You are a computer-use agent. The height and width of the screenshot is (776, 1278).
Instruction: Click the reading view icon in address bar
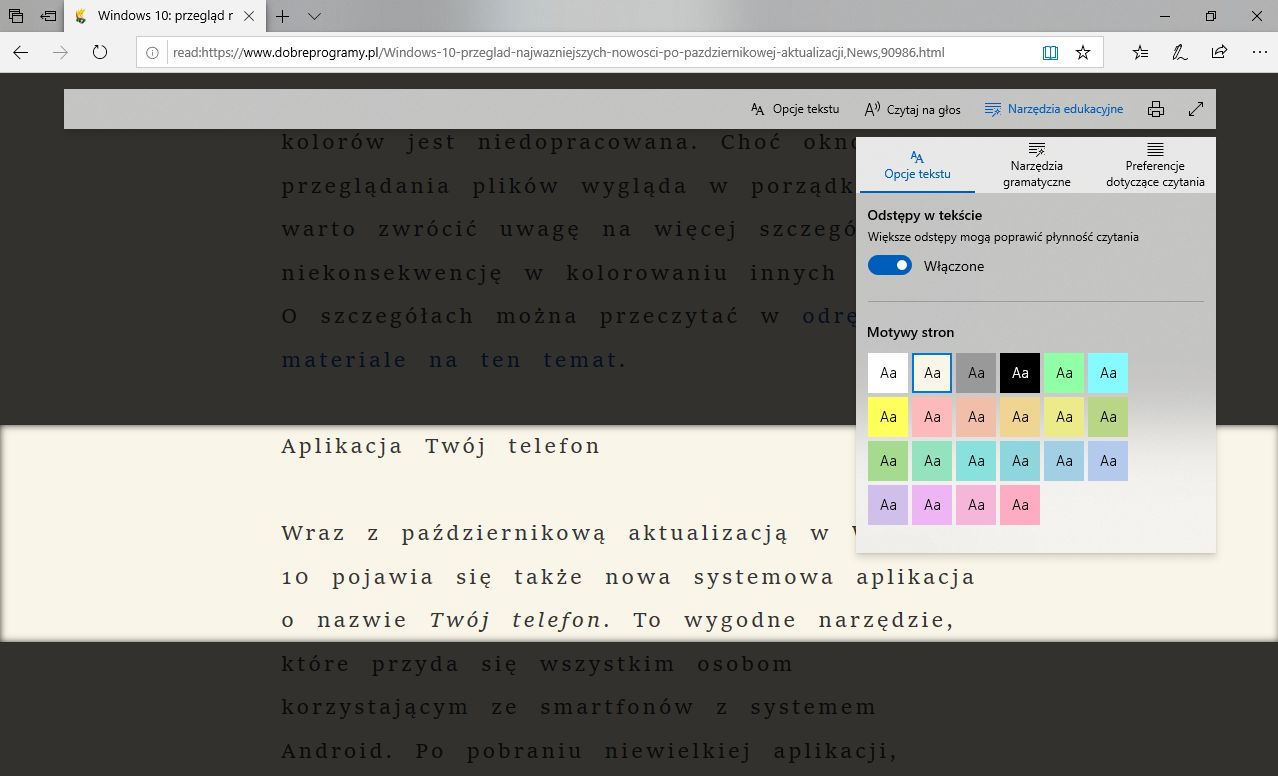coord(1050,51)
